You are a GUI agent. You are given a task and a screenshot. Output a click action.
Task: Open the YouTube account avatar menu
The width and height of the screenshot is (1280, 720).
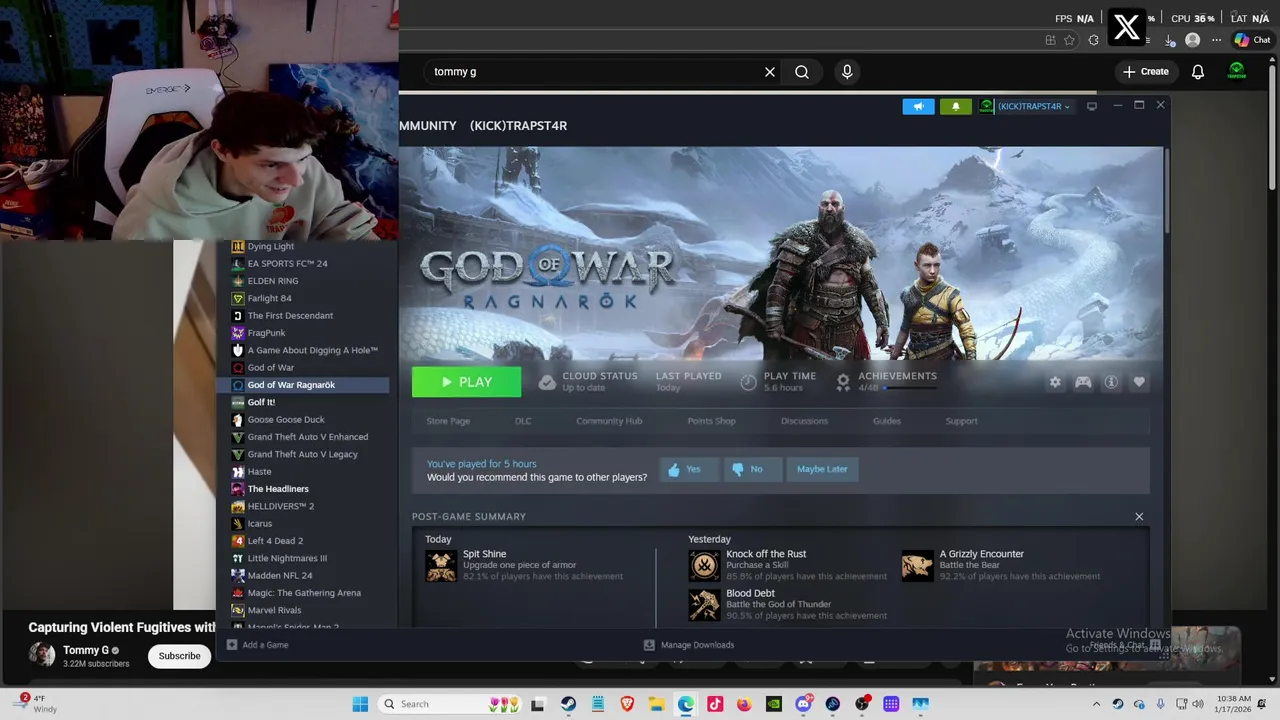point(1237,72)
